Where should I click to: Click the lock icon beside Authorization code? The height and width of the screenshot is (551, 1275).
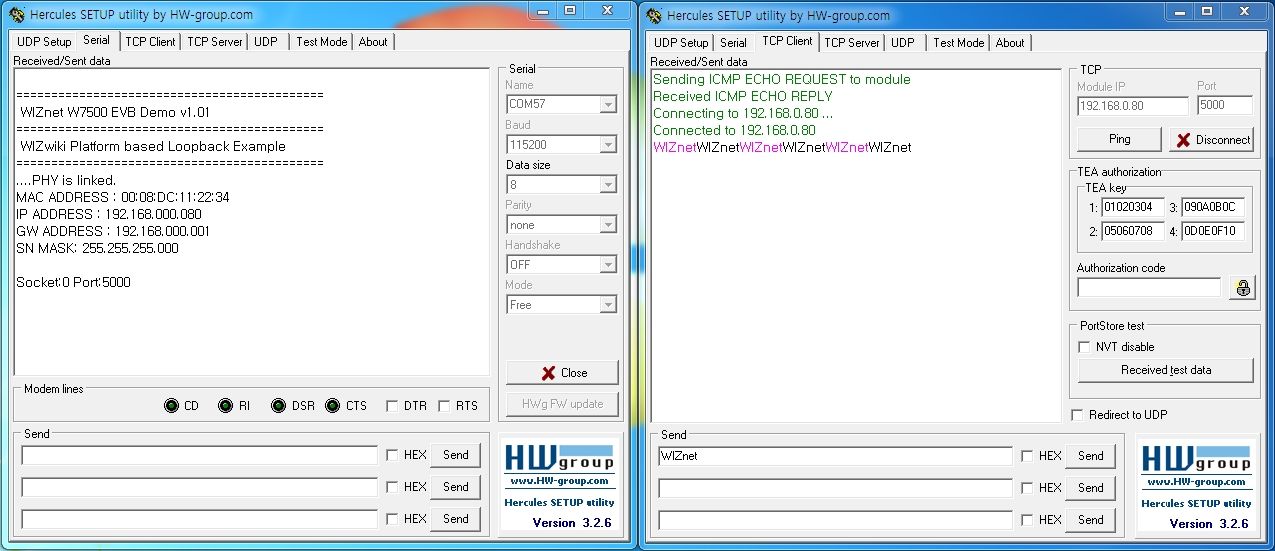(x=1242, y=288)
